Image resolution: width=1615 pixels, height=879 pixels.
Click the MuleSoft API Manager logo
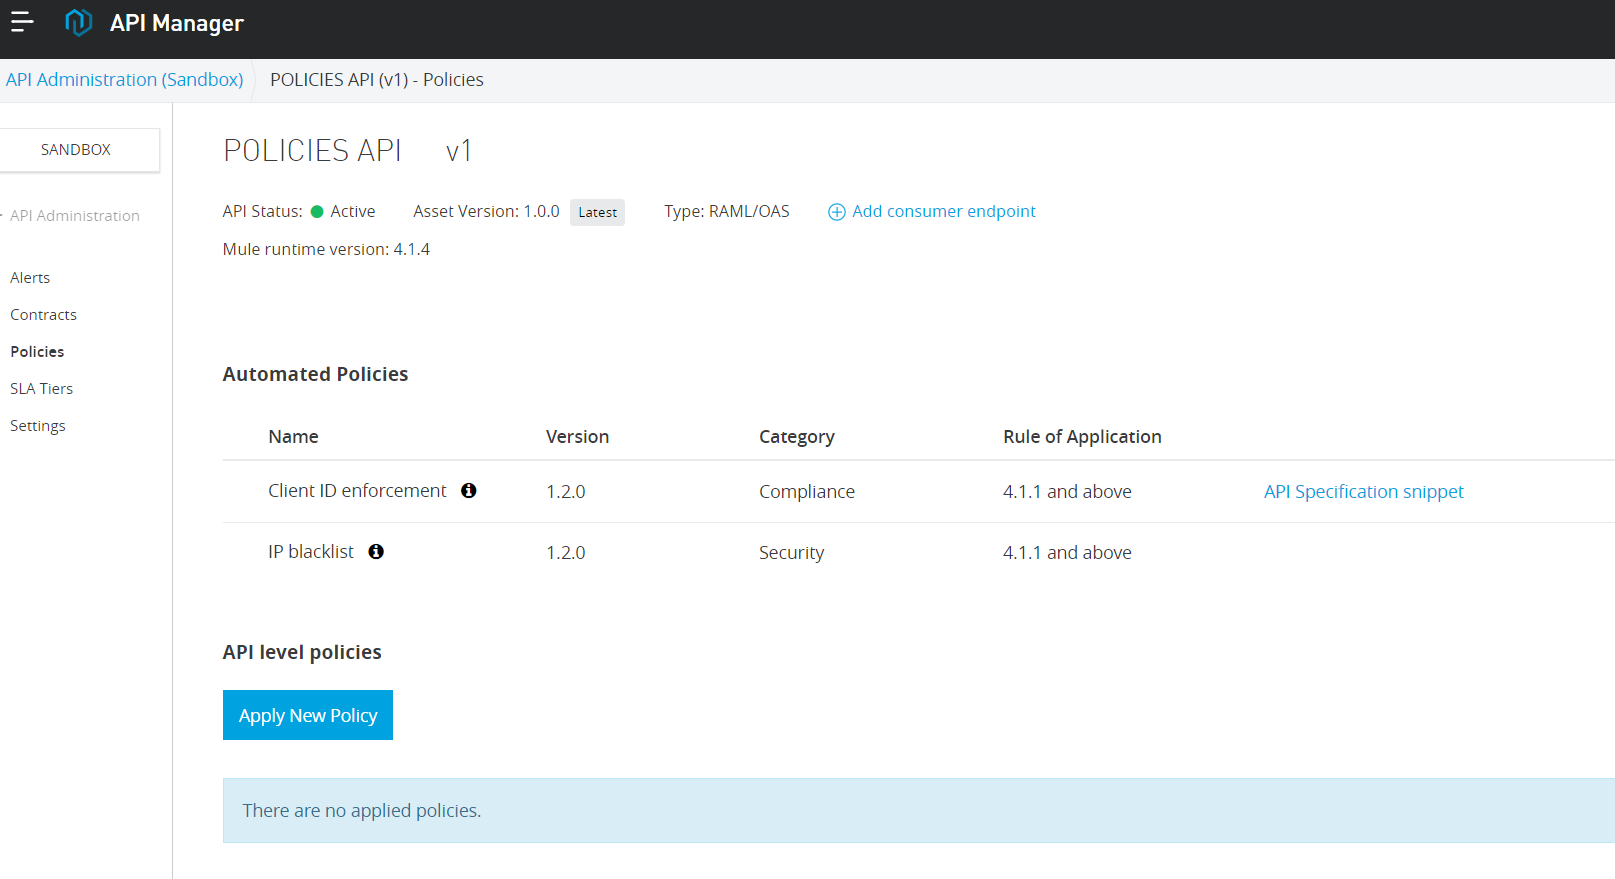(x=78, y=22)
